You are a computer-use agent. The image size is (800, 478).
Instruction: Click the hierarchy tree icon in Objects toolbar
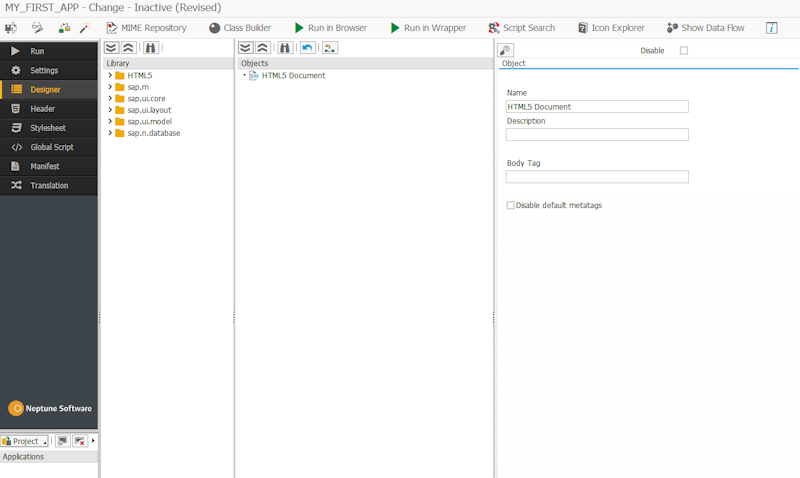pos(330,48)
